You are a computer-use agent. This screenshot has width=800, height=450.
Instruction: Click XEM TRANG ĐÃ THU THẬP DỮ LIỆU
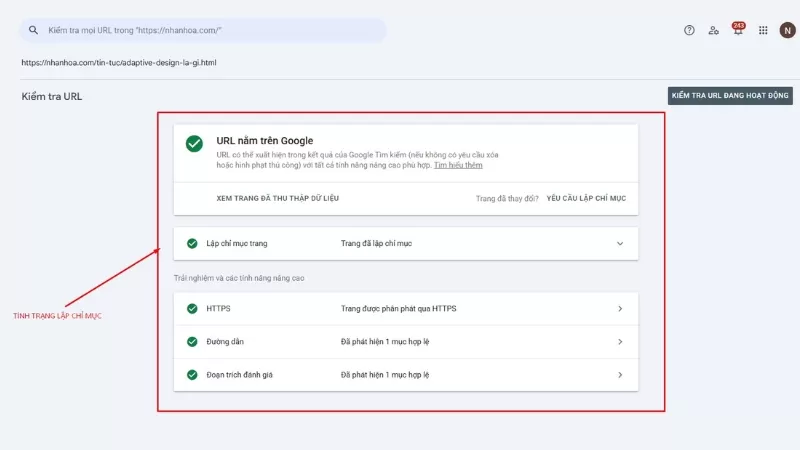278,198
